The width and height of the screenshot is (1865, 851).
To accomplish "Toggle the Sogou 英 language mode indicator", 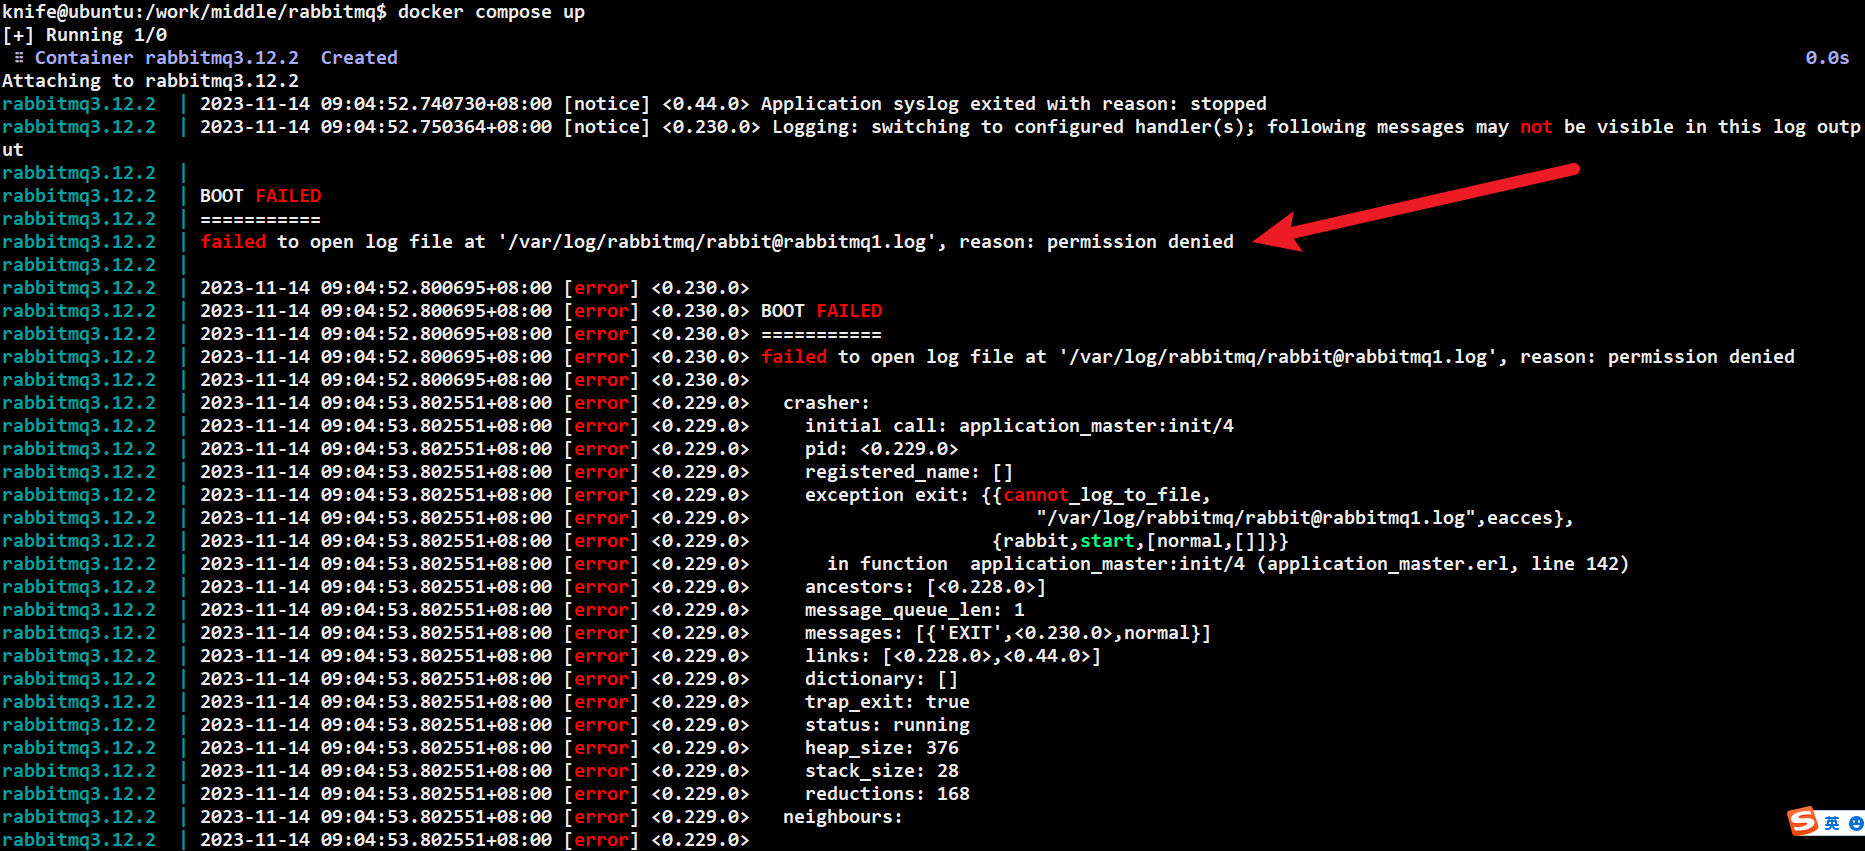I will click(1832, 823).
